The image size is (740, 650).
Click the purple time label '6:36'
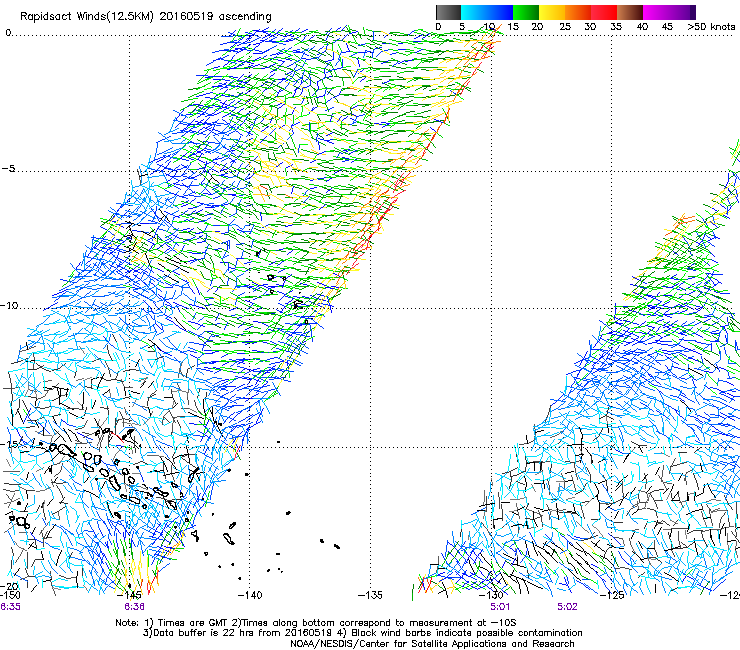click(135, 607)
